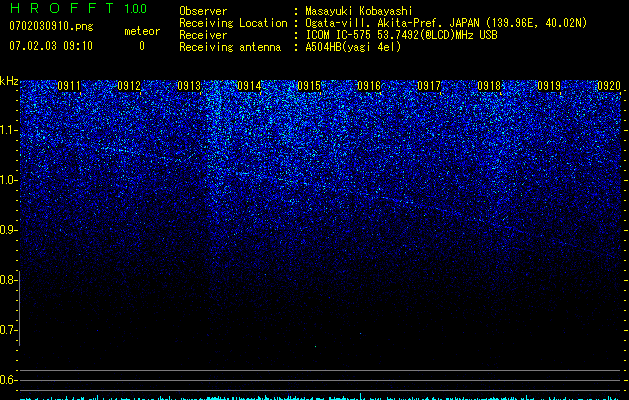Click the HROFFT program title
629x400 pixels.
click(x=62, y=8)
